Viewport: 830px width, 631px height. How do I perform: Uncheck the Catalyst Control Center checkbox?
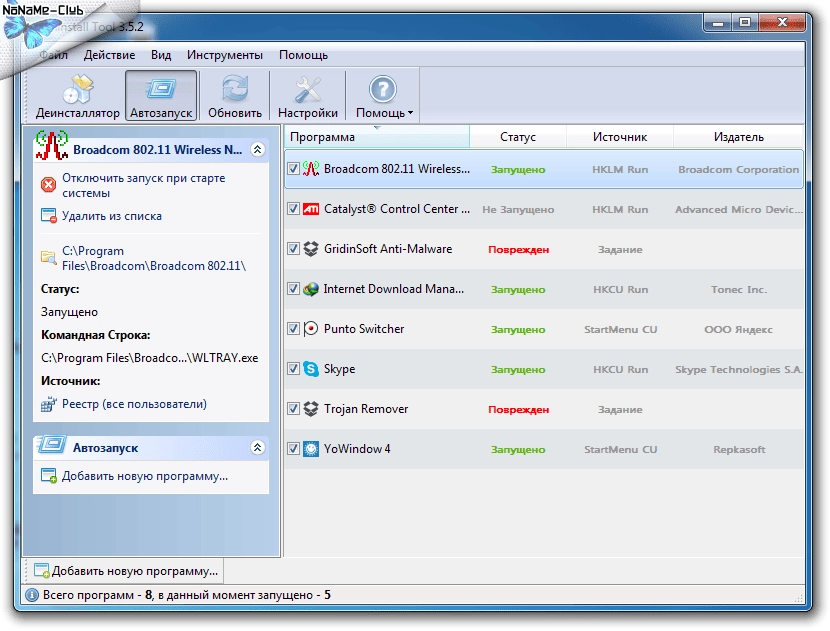point(293,209)
